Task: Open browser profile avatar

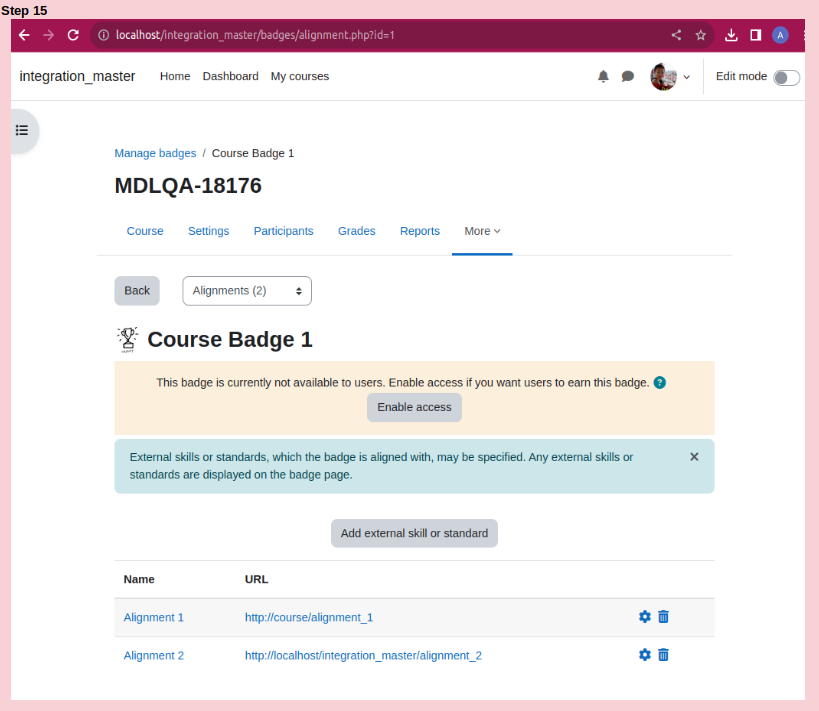Action: coord(780,35)
